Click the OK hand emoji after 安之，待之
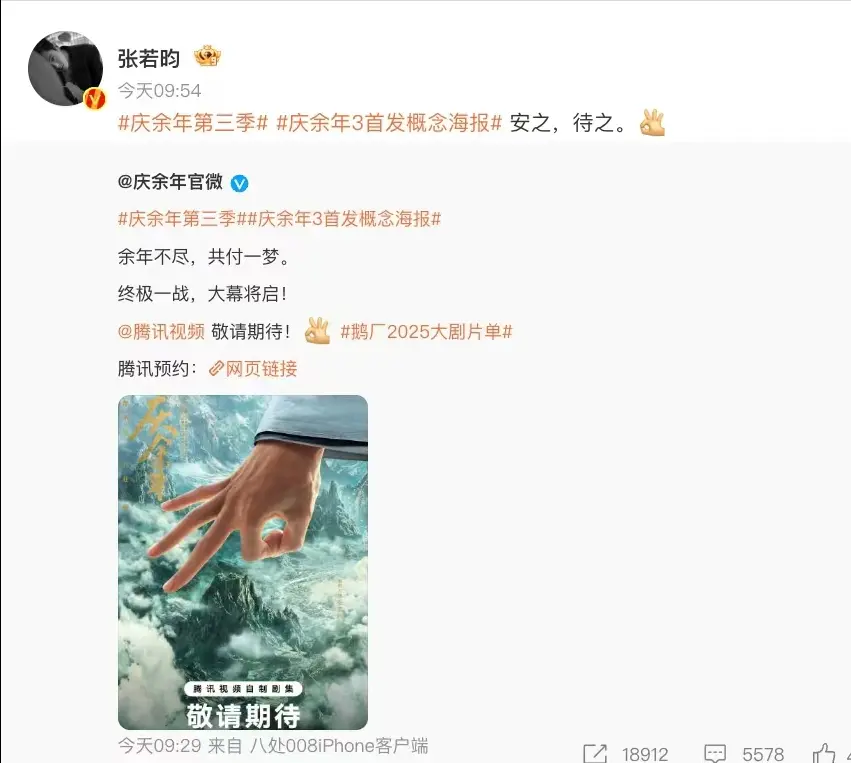The width and height of the screenshot is (851, 763). click(x=652, y=123)
